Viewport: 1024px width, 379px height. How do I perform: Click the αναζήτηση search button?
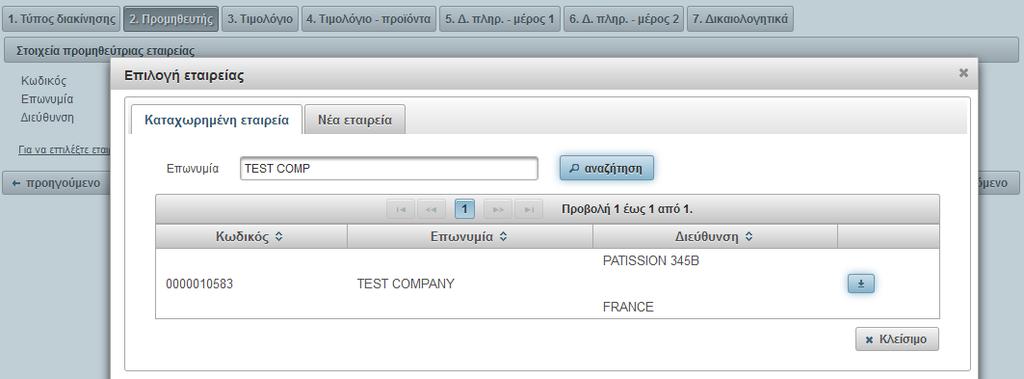pos(606,168)
